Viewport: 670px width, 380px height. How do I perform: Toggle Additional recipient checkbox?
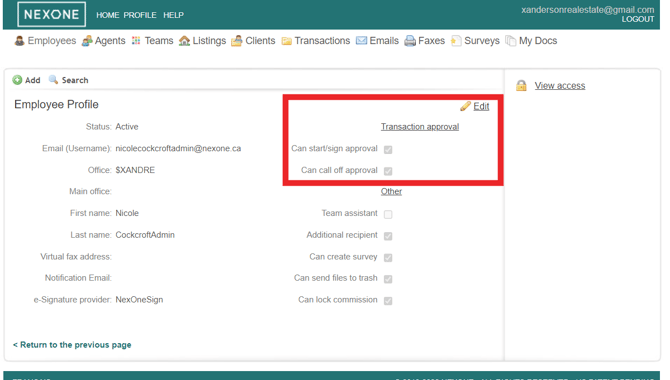pos(388,236)
